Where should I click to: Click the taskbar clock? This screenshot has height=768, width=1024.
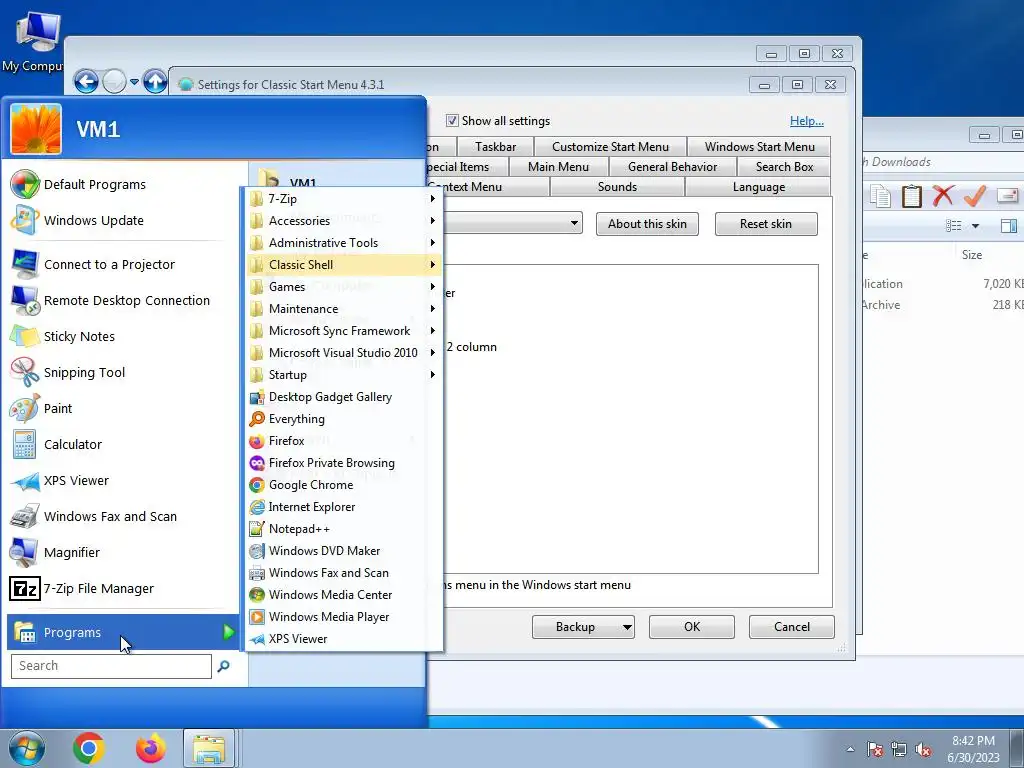pos(973,749)
